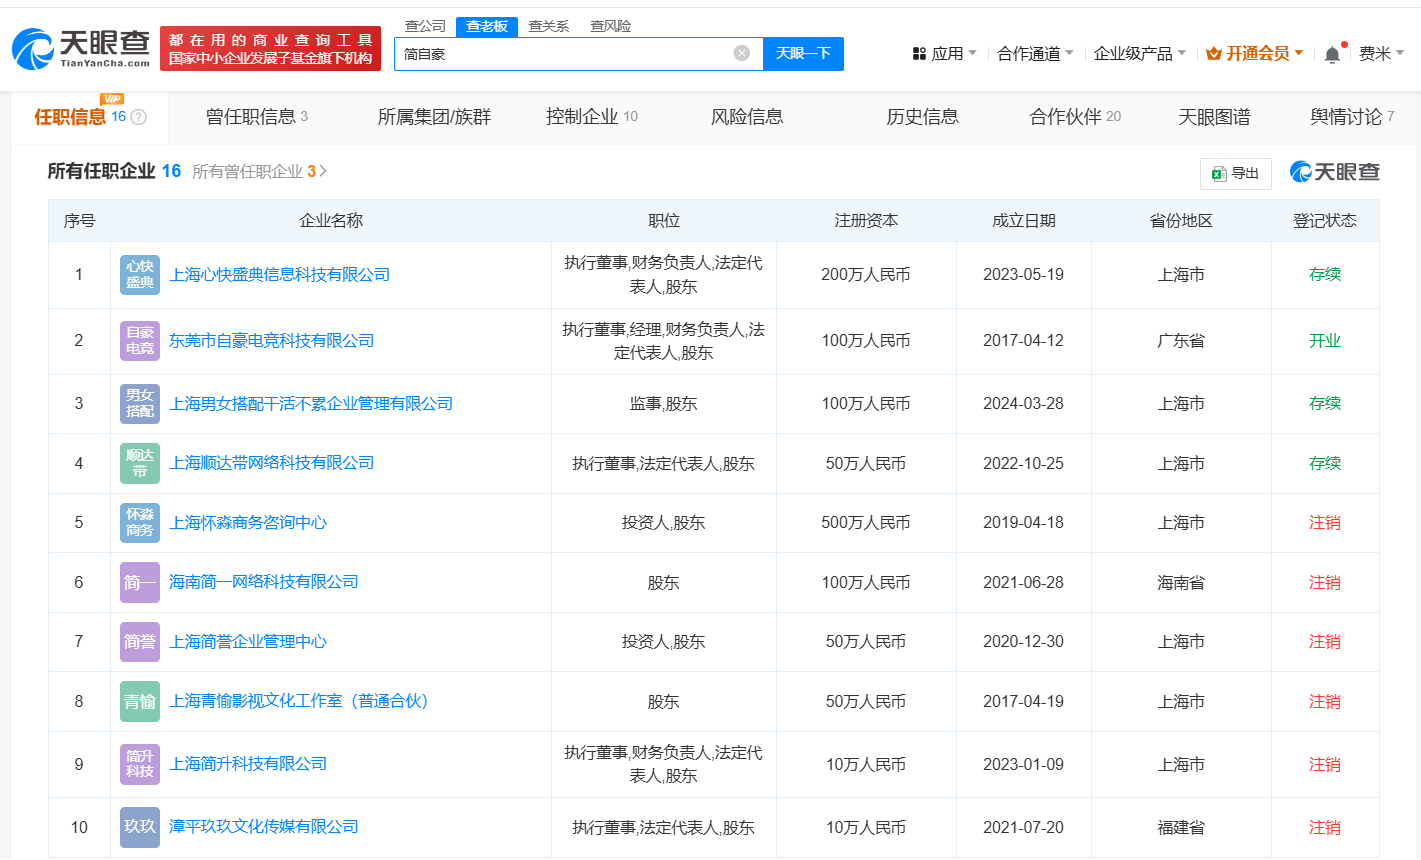Open the 开通会员 membership dropdown

(1255, 53)
